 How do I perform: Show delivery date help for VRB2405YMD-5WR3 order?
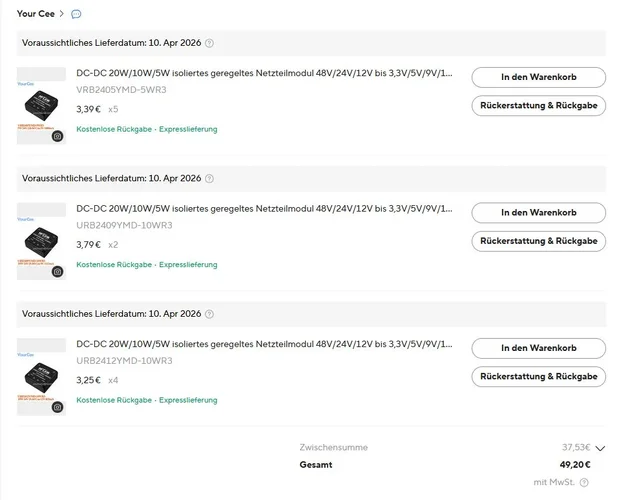(210, 43)
